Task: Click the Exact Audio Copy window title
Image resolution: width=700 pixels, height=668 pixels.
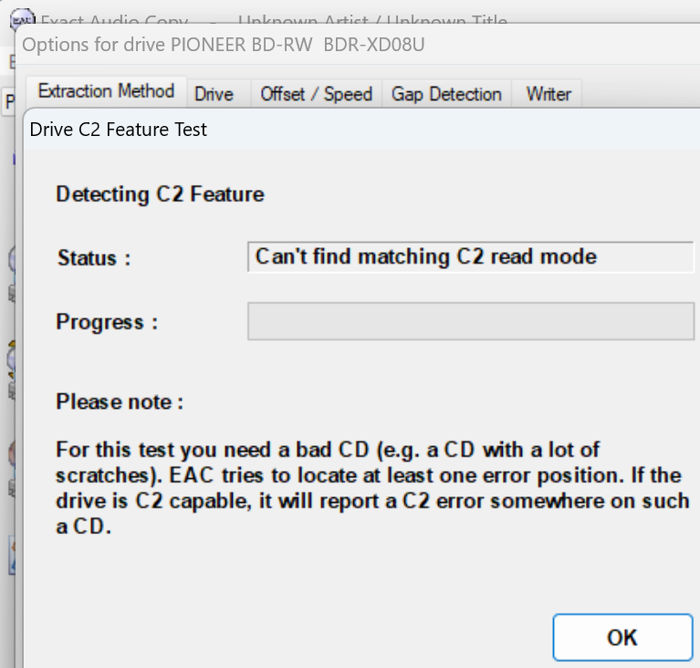Action: point(274,21)
